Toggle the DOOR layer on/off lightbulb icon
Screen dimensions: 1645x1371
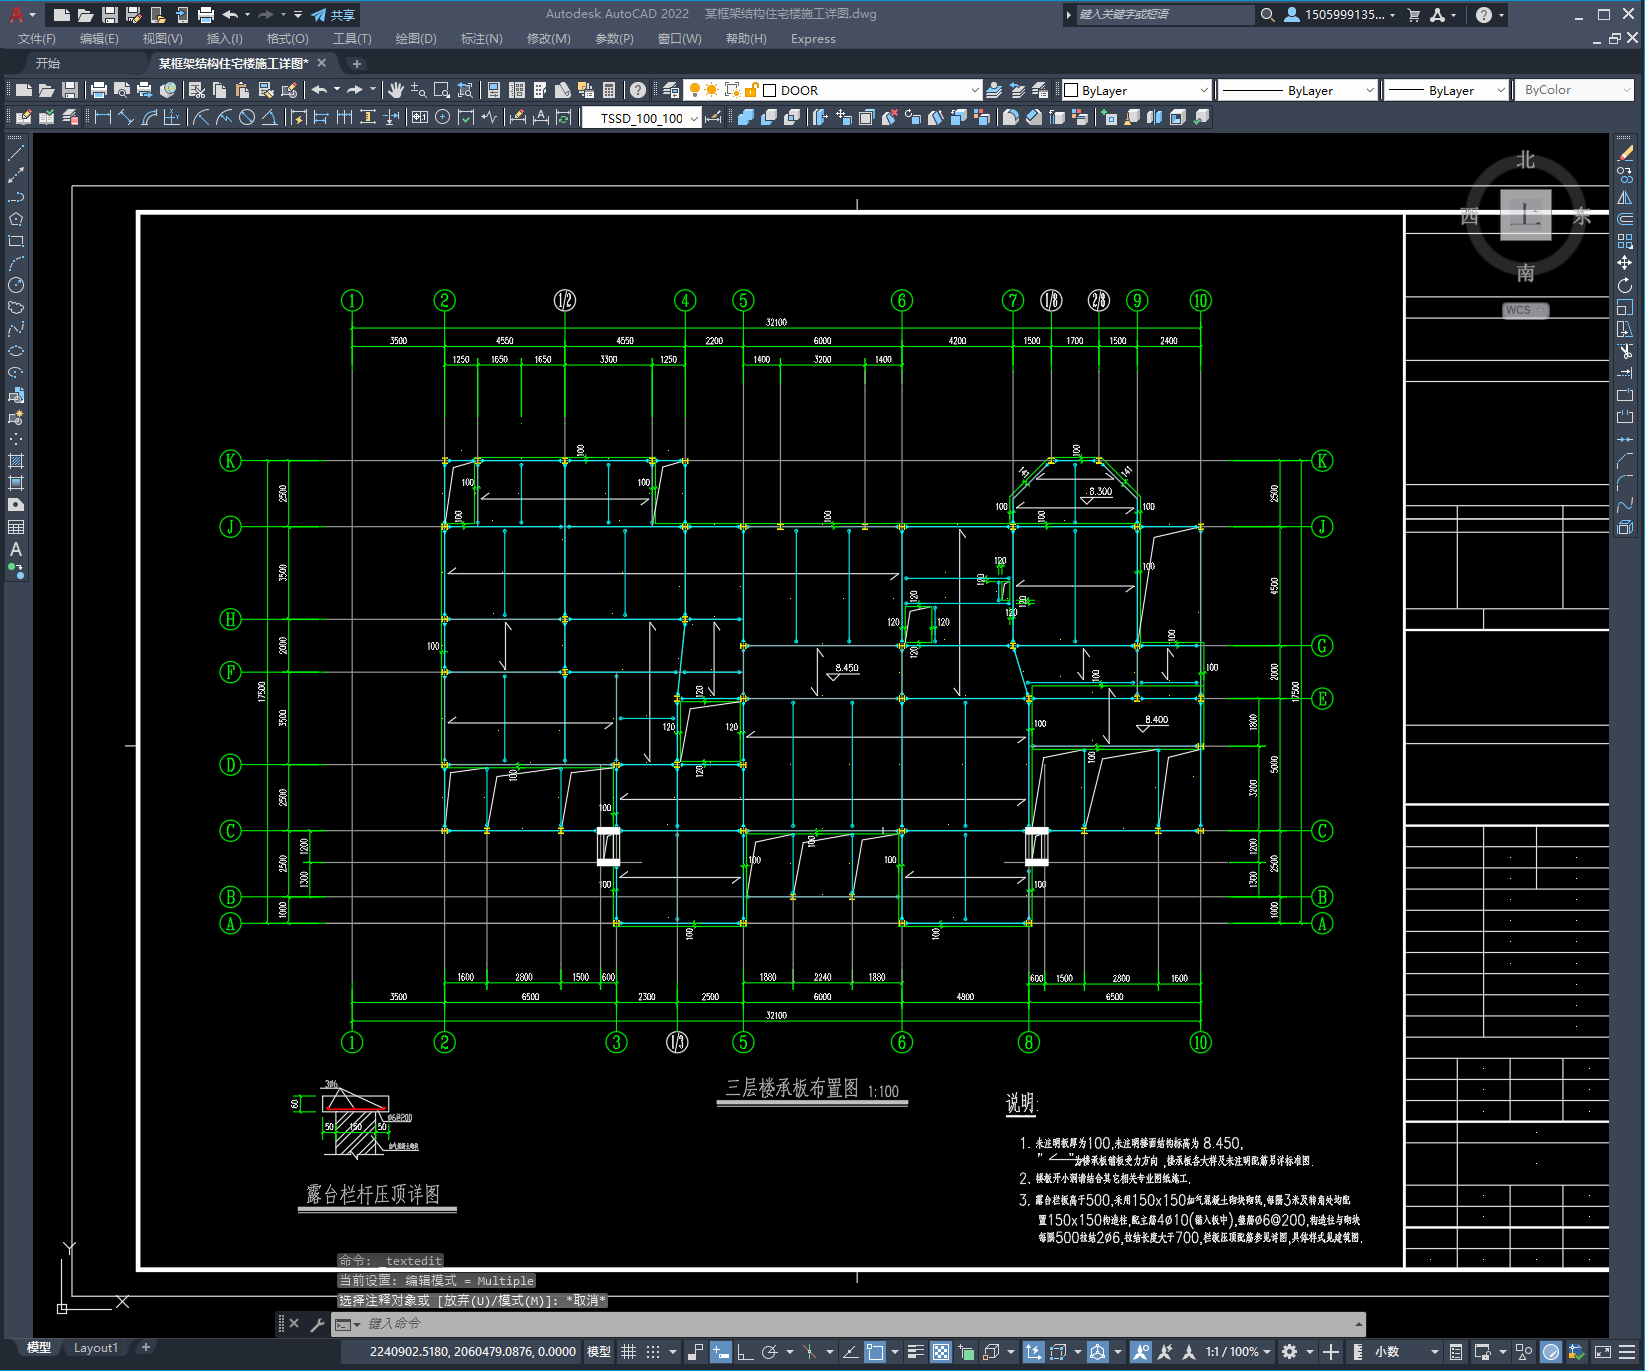coord(694,90)
